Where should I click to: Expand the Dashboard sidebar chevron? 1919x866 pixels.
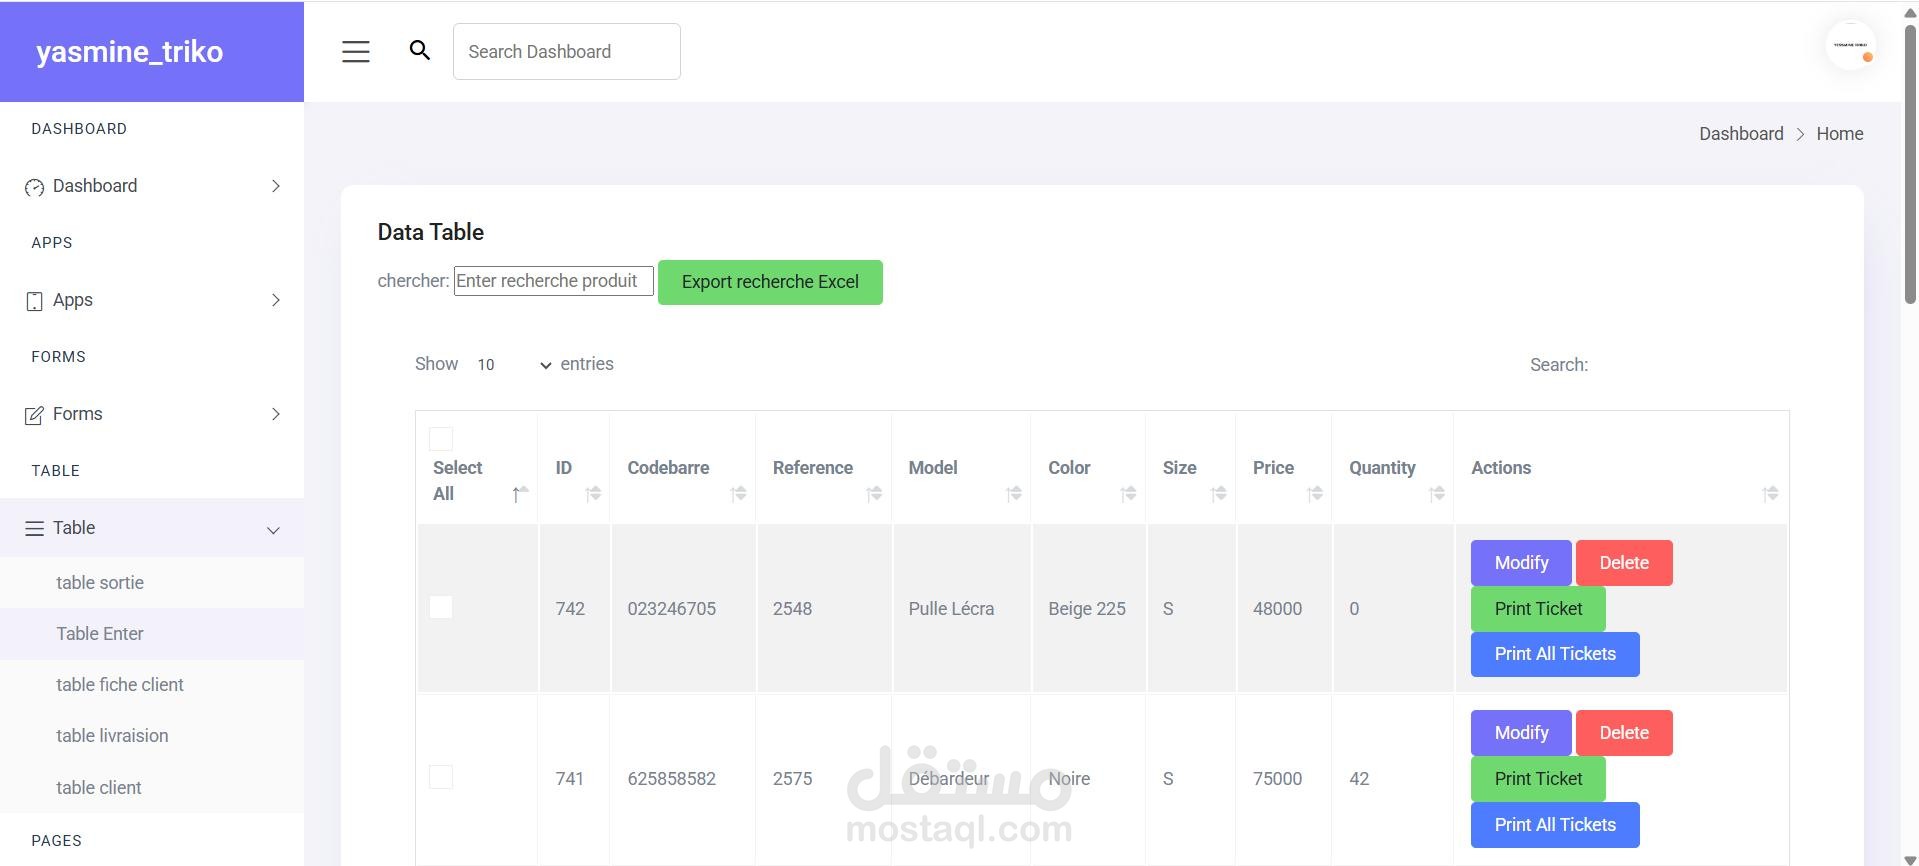pos(276,186)
